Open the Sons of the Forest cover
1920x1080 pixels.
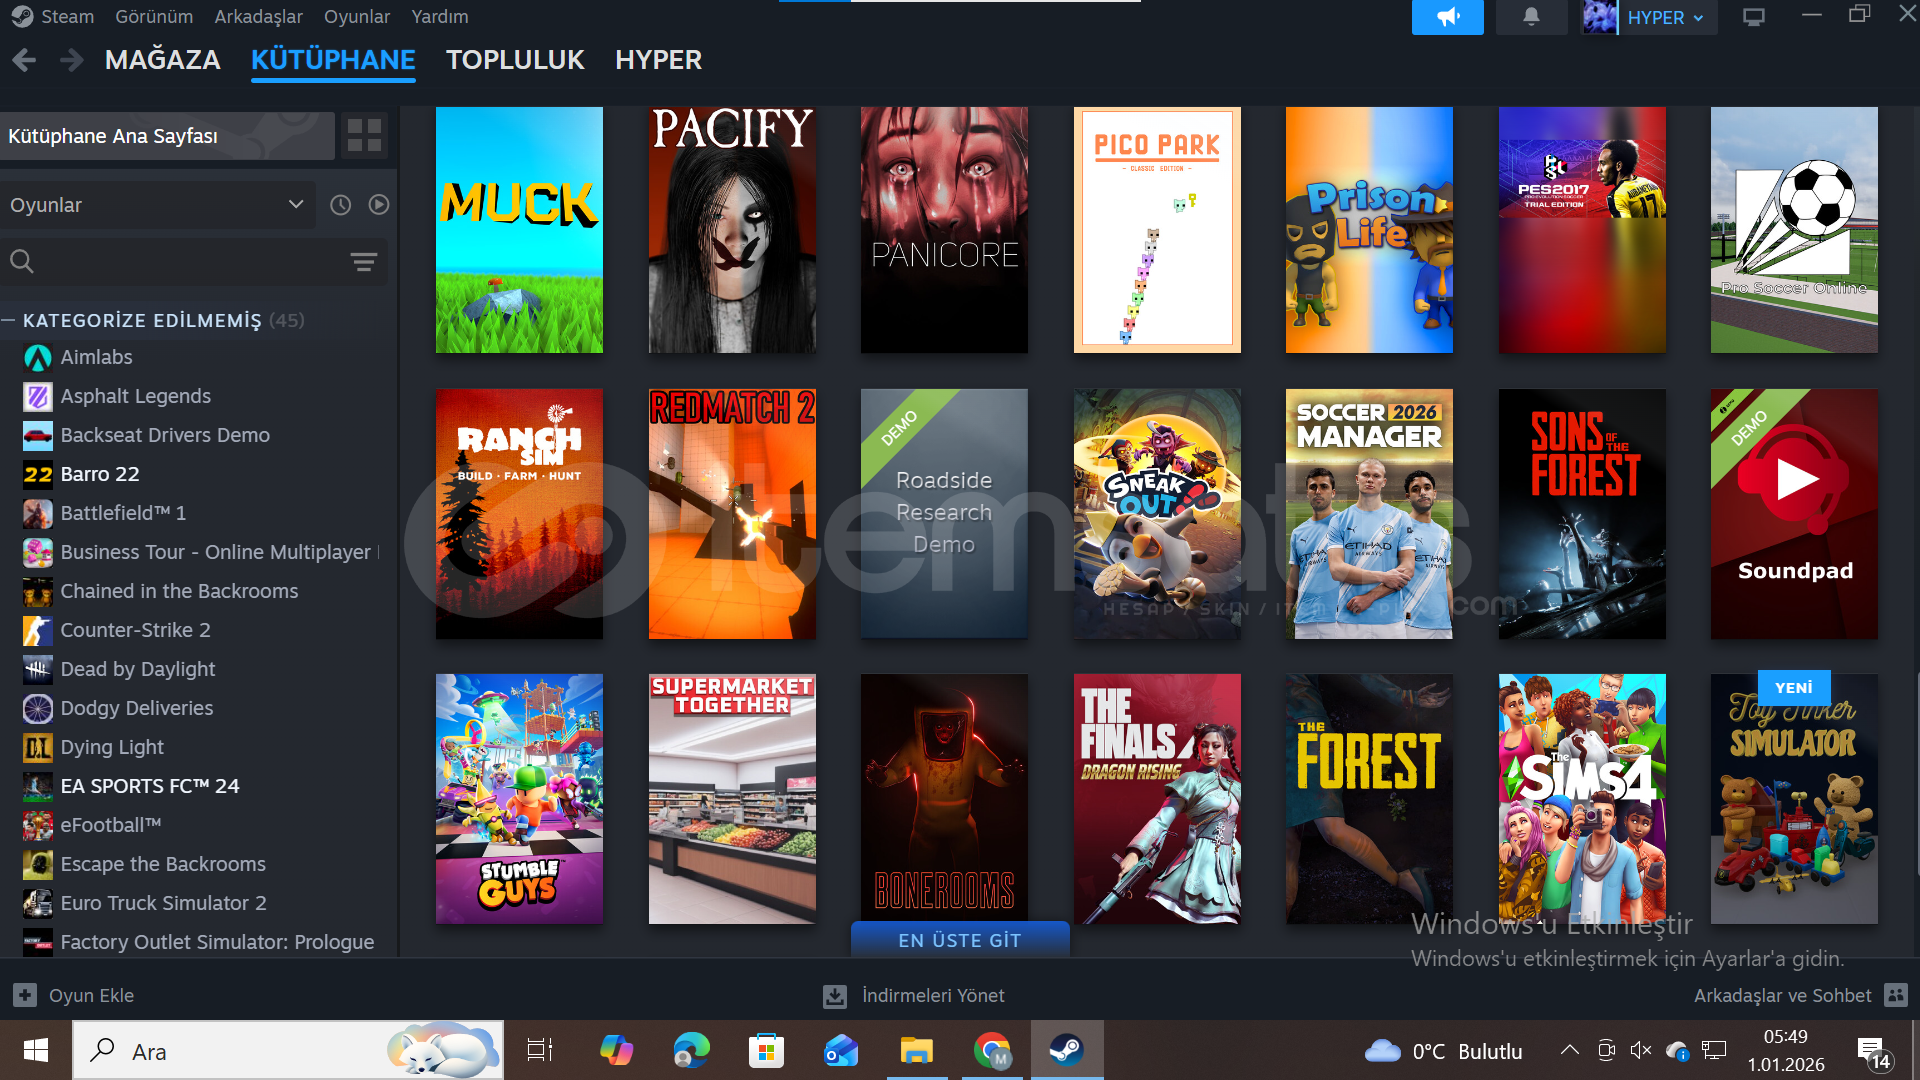tap(1581, 514)
